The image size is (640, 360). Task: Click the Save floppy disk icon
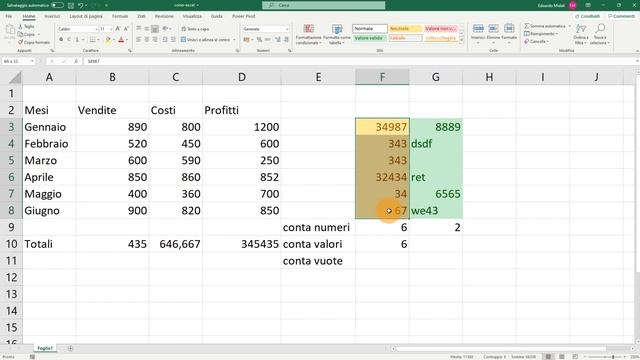click(71, 5)
